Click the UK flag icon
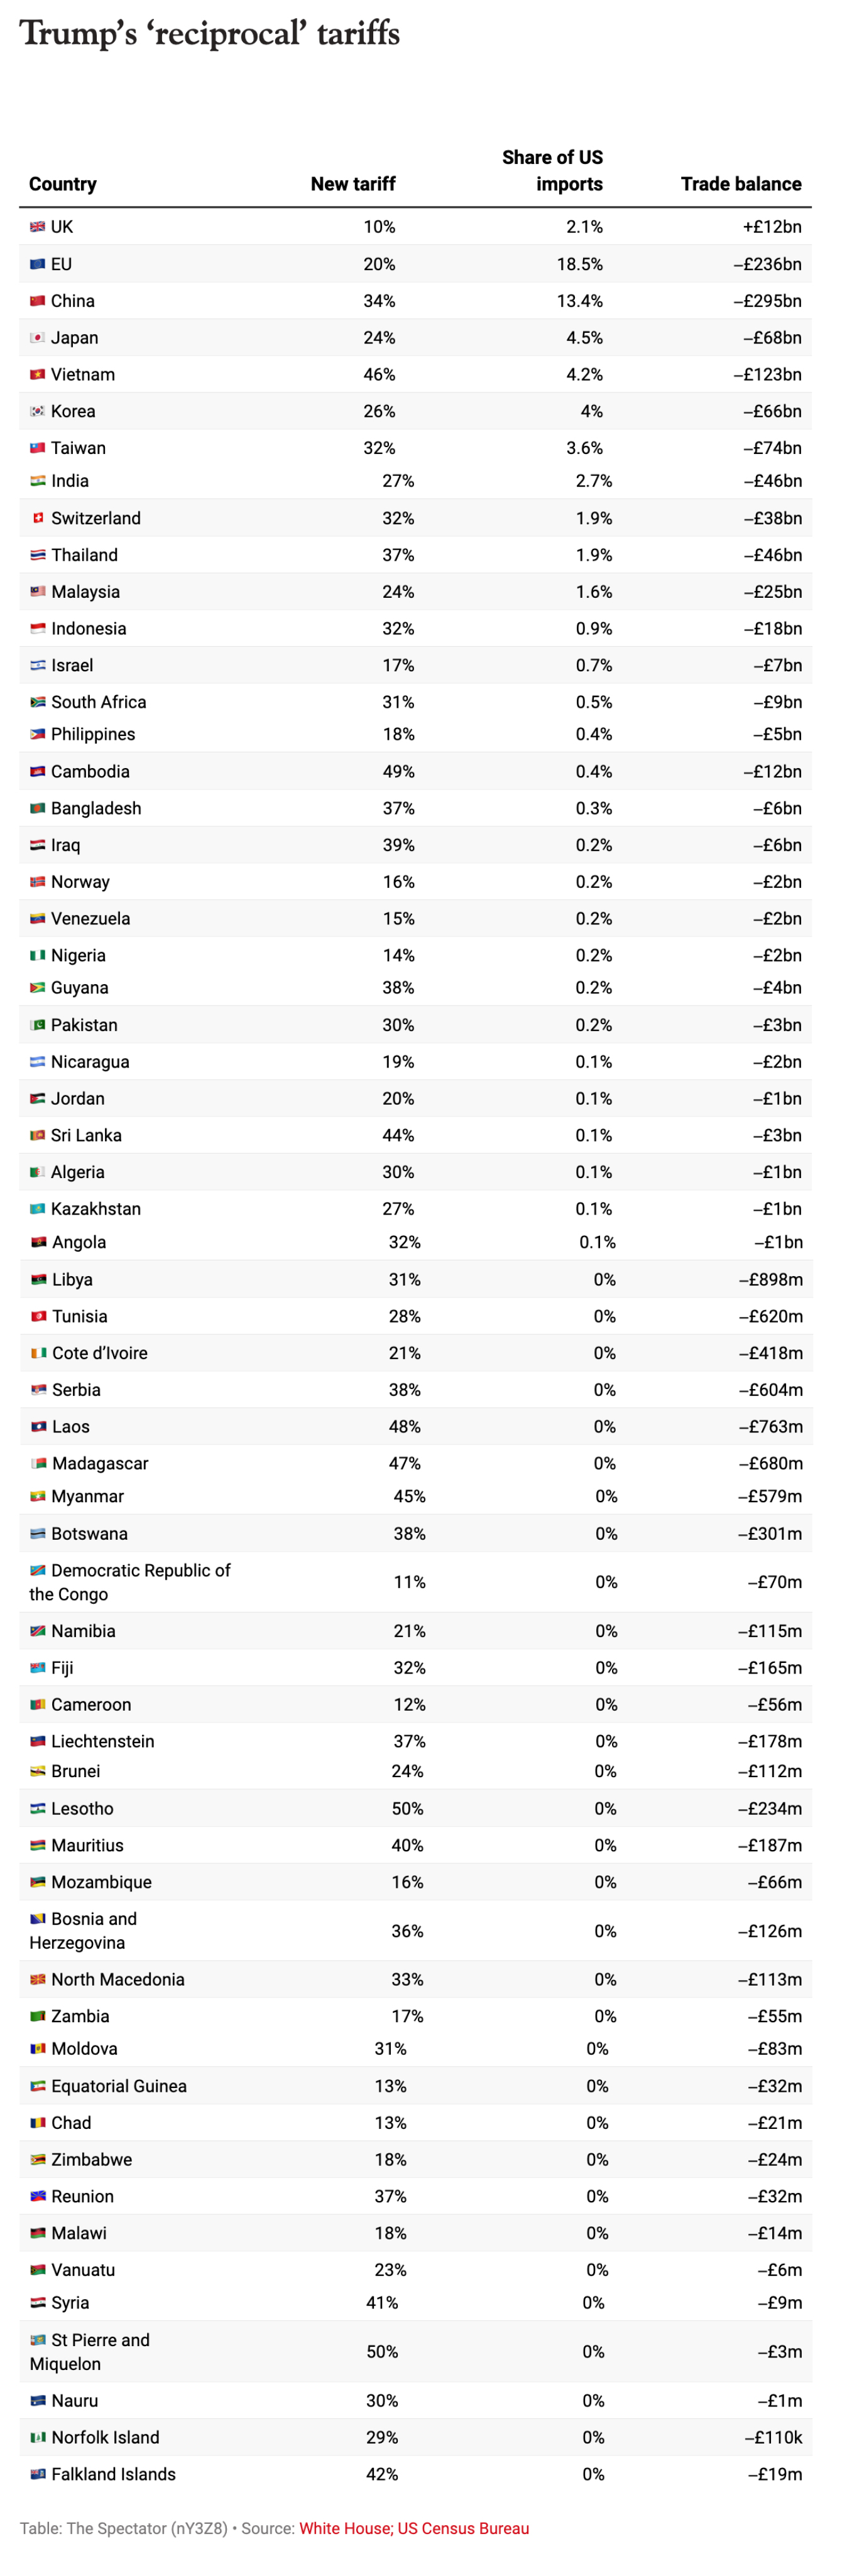 point(37,227)
